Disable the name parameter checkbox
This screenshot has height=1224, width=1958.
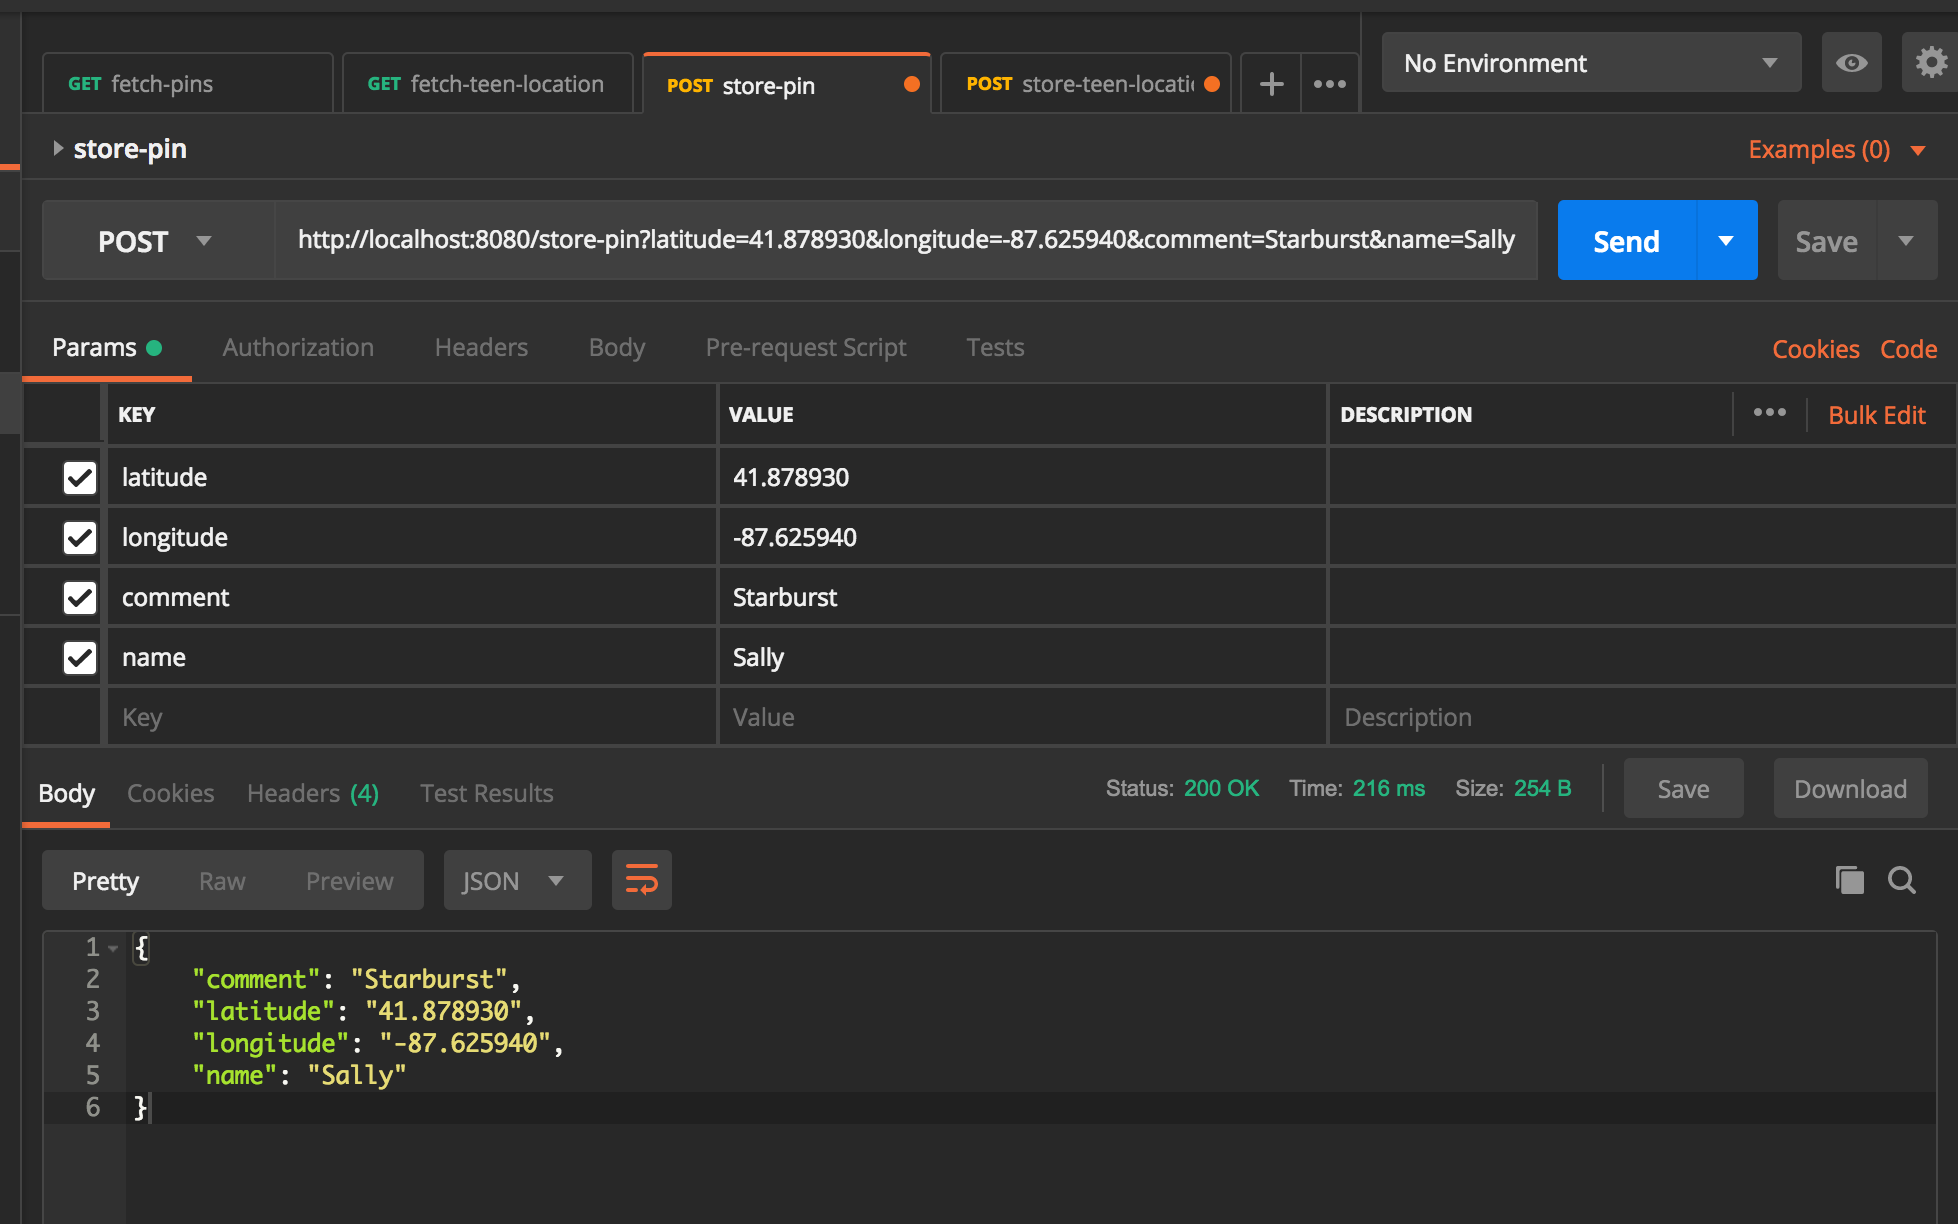[80, 657]
